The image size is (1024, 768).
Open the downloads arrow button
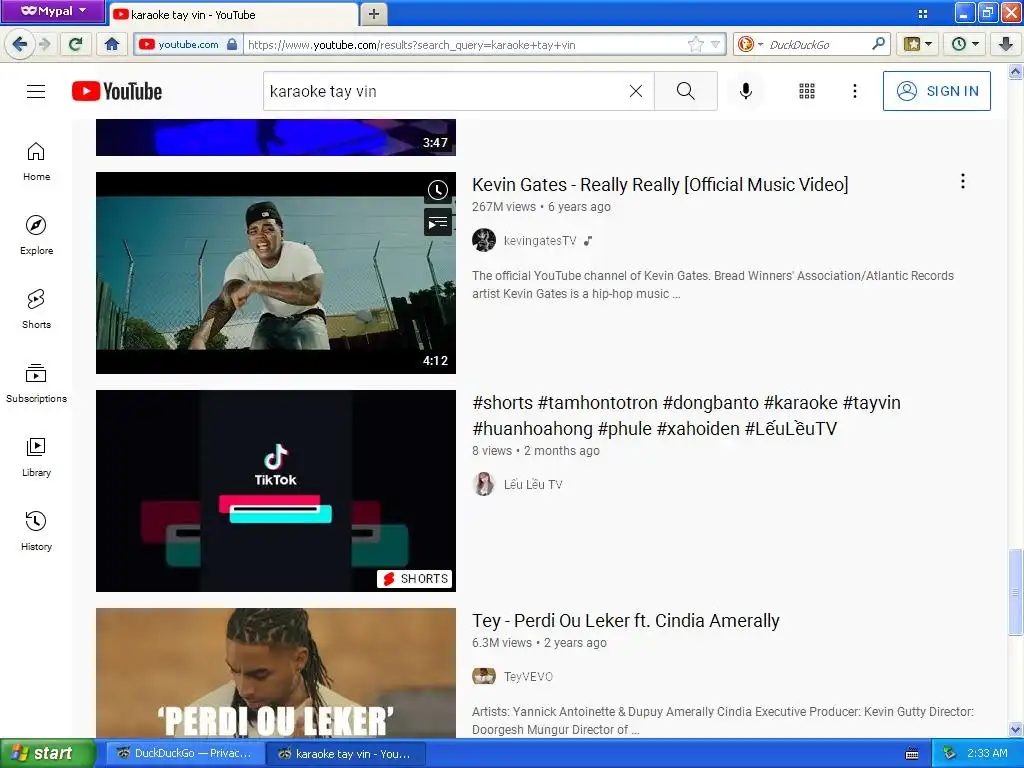[1006, 44]
